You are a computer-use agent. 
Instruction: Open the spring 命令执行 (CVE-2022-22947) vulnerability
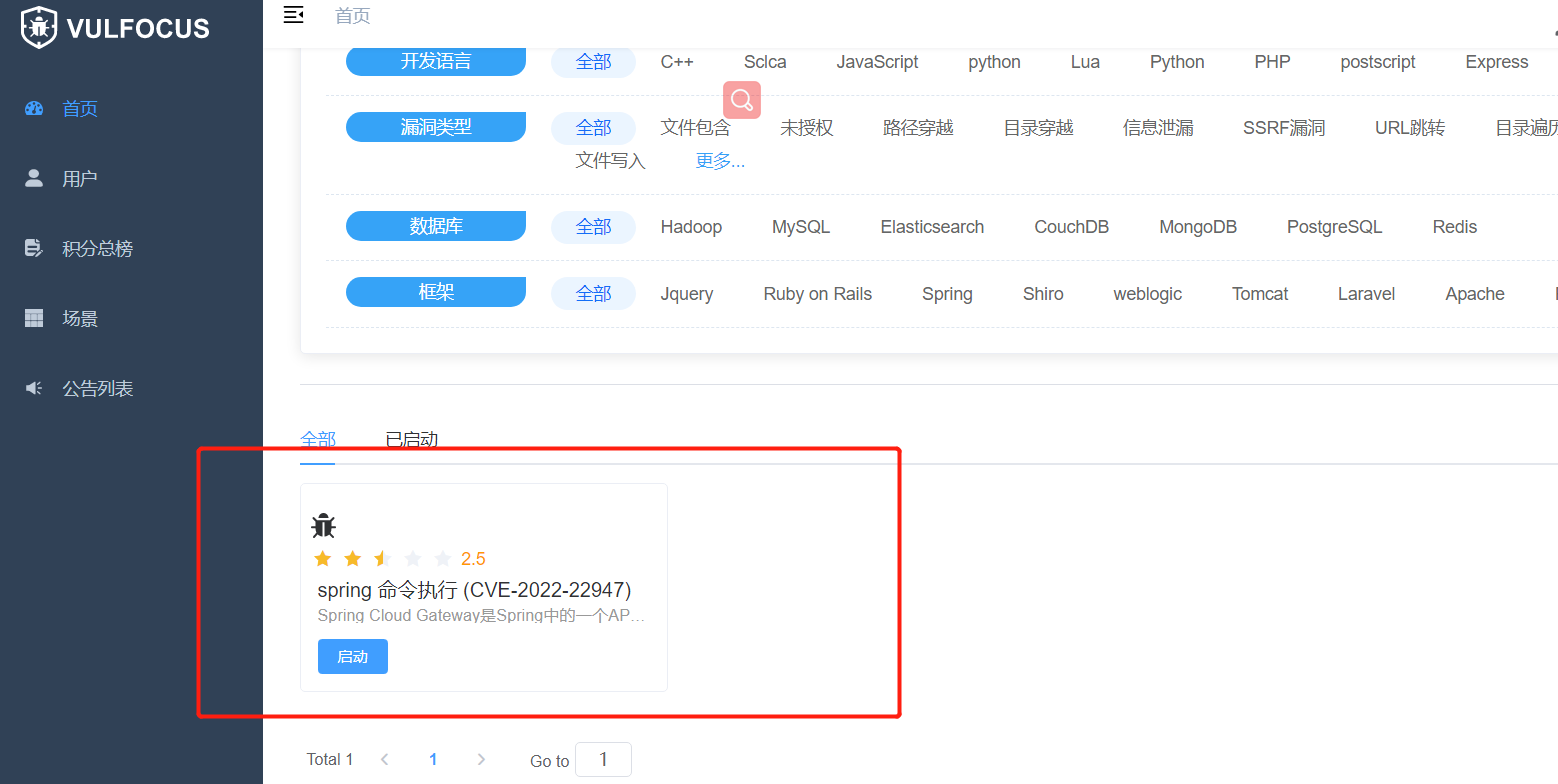pos(473,590)
